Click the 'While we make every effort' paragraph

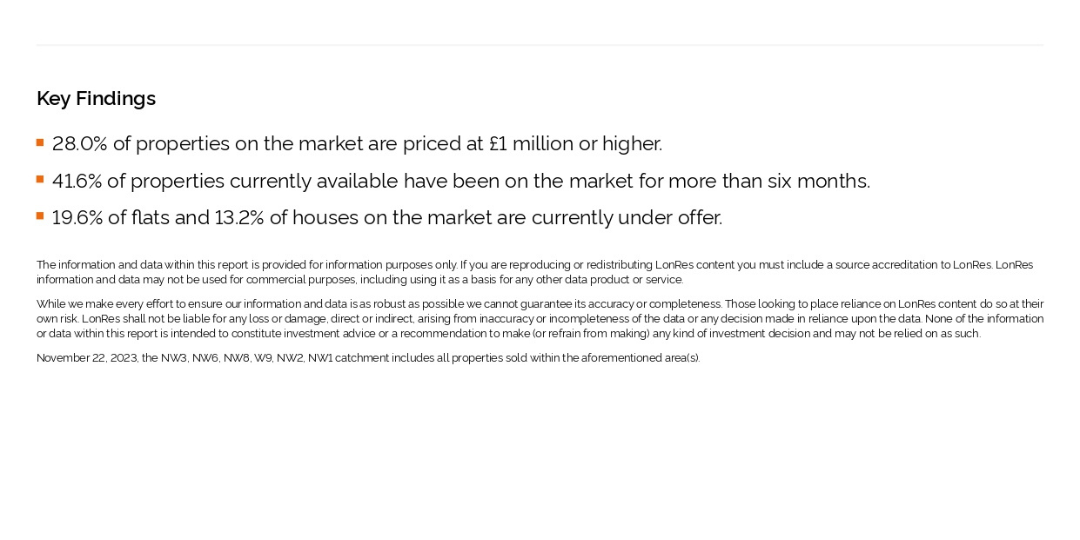(x=540, y=319)
